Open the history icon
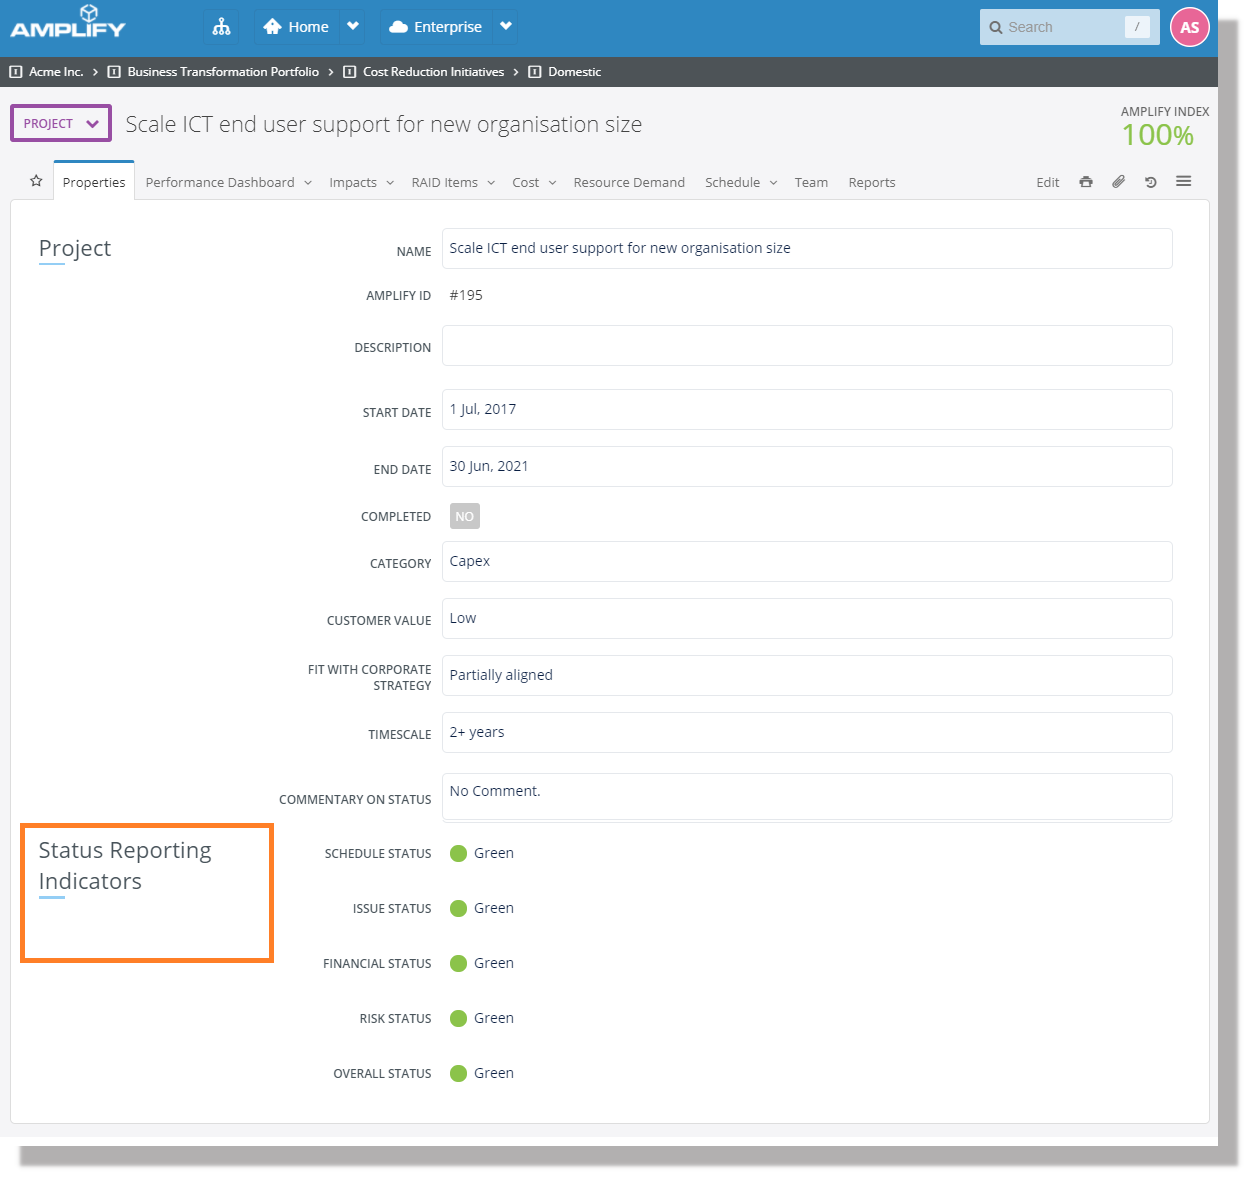1253x1181 pixels. [x=1151, y=182]
